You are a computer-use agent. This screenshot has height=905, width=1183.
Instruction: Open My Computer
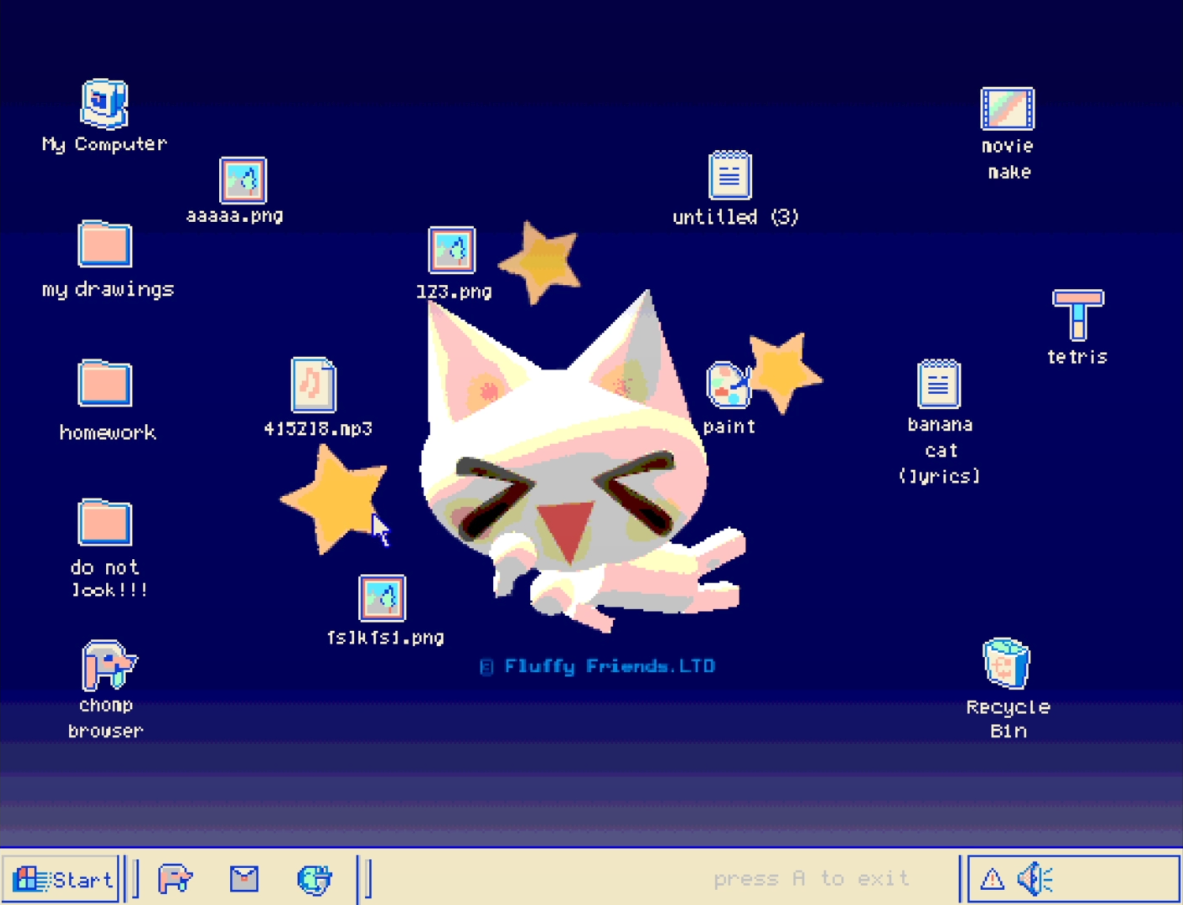click(104, 102)
